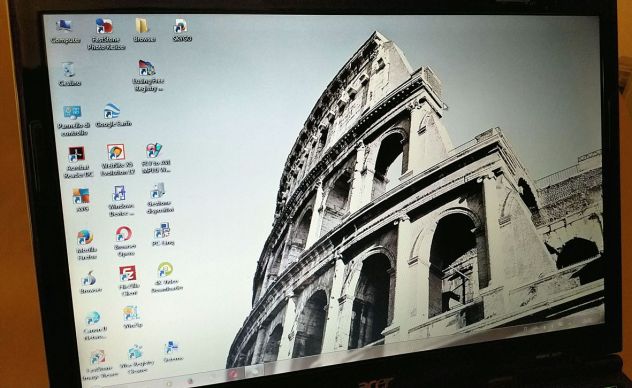Select the orange-blue tiled icon below Acrobat
Screen dimensions: 632x388
pos(81,196)
